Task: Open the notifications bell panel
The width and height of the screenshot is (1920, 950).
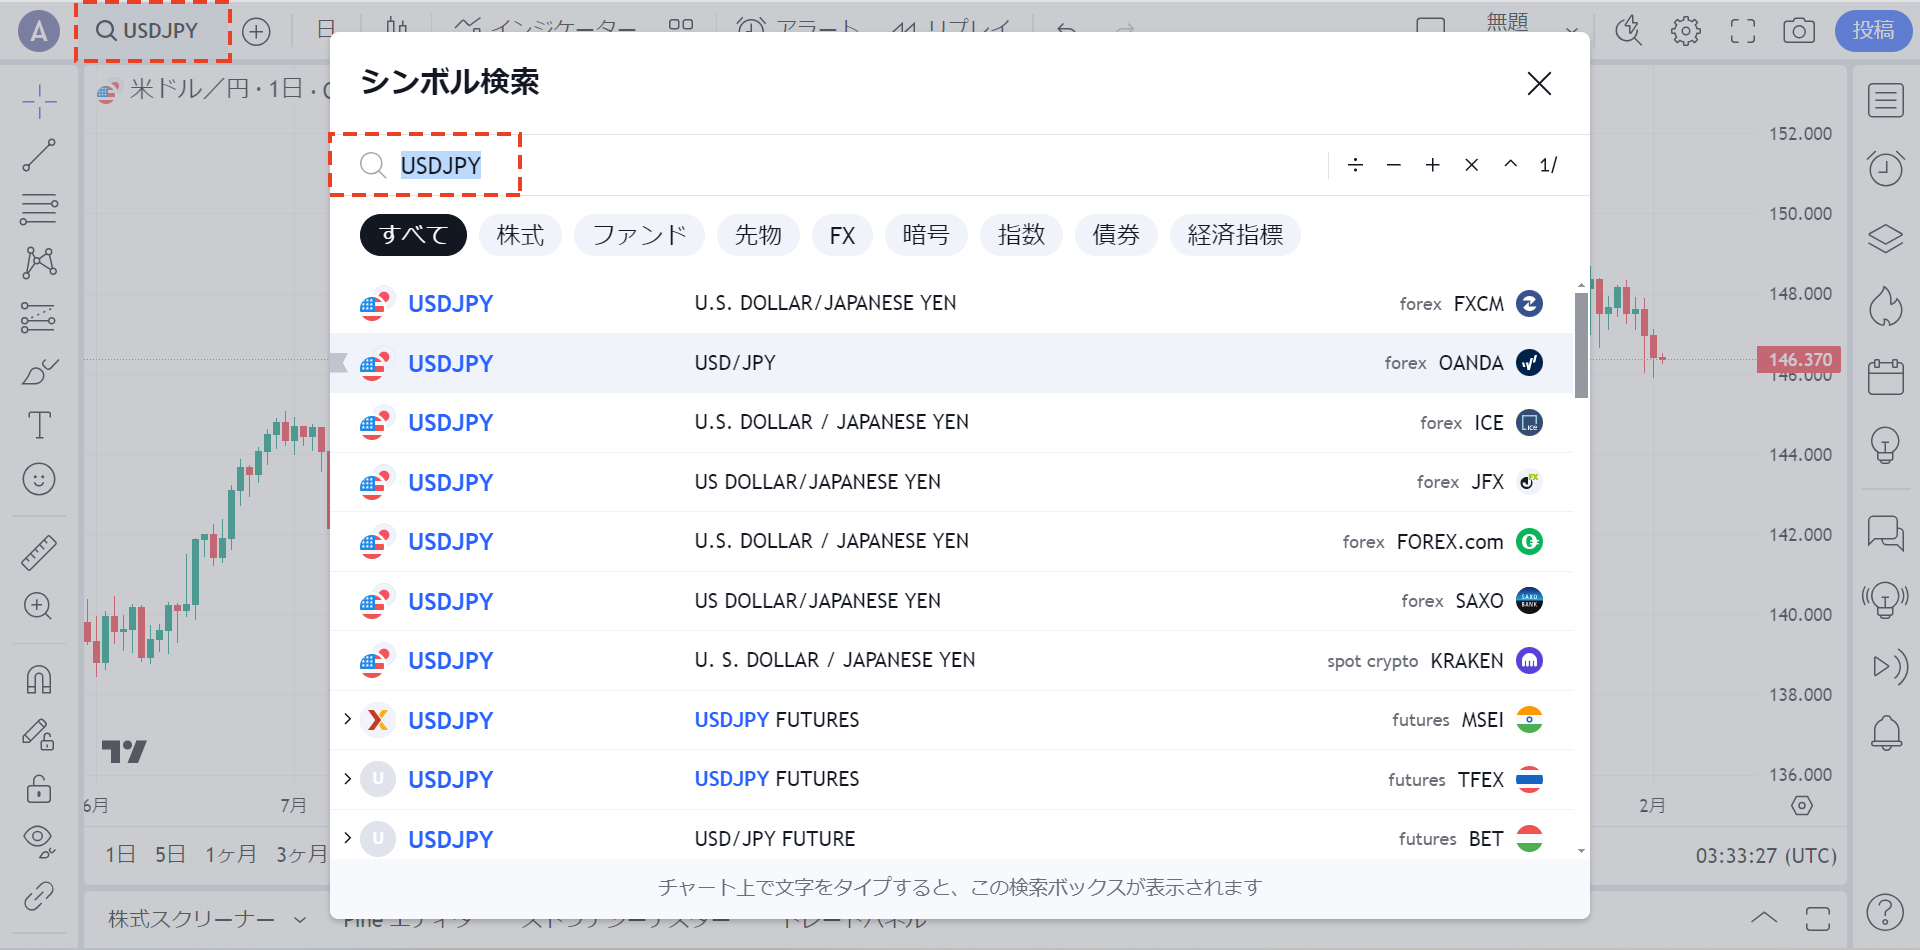Action: (1885, 733)
